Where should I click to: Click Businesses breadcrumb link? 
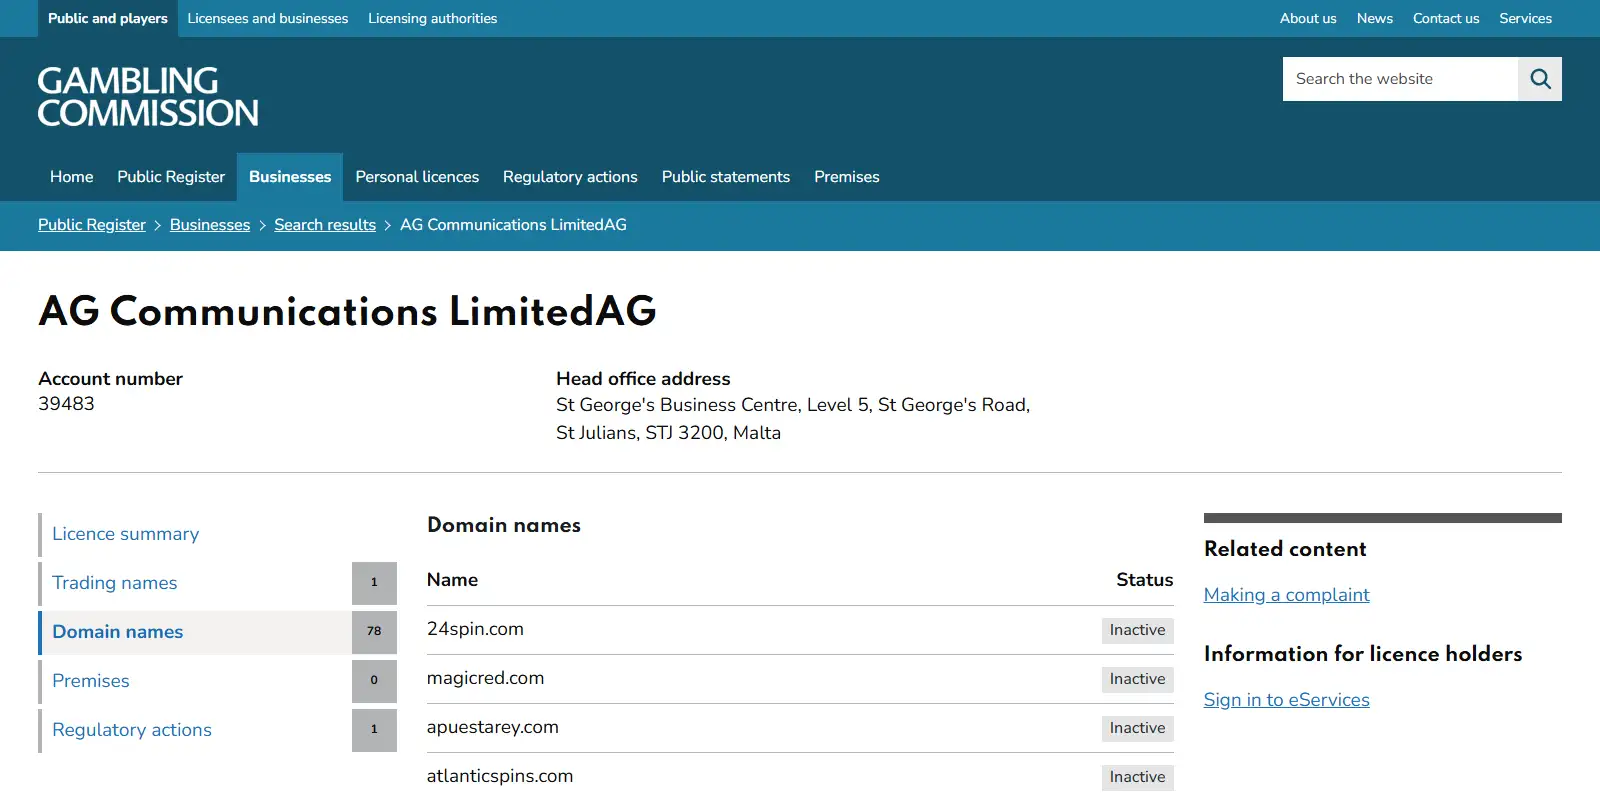click(210, 225)
